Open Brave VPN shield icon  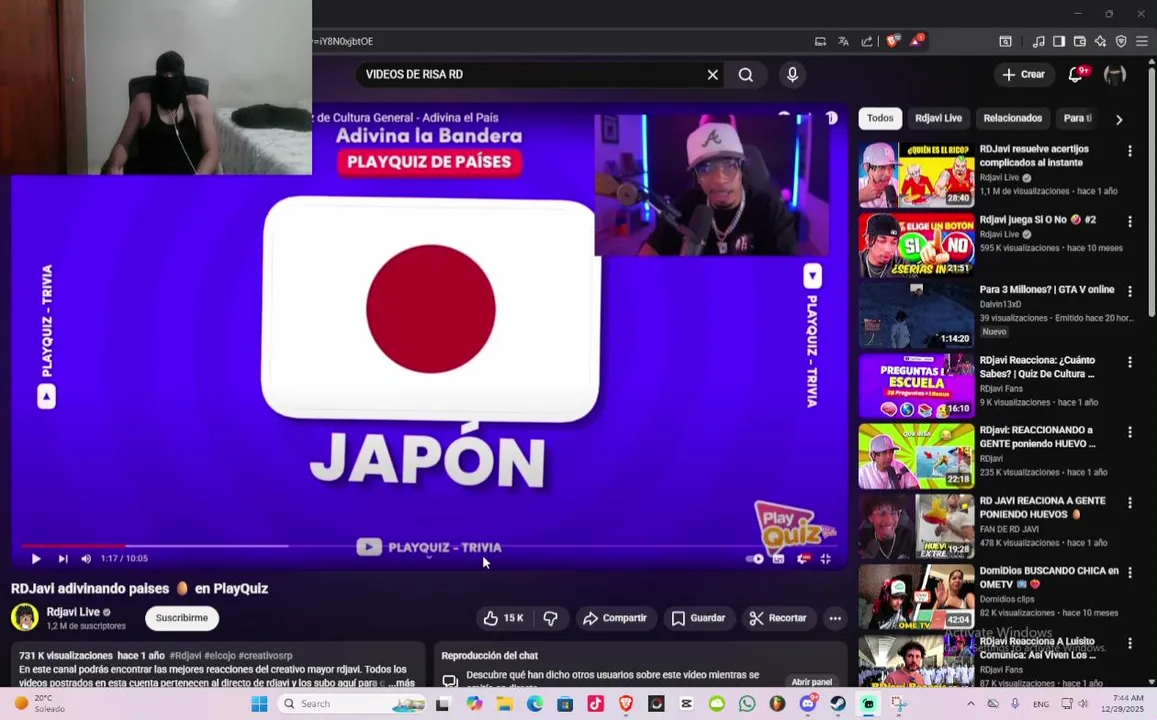coord(1121,41)
